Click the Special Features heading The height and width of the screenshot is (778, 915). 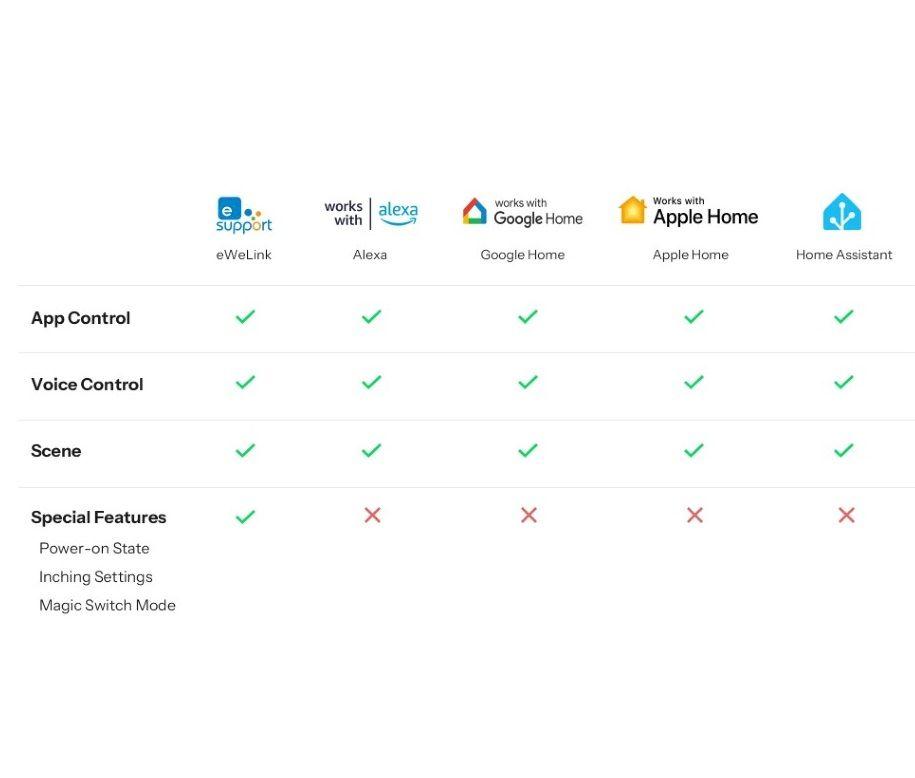[x=99, y=517]
